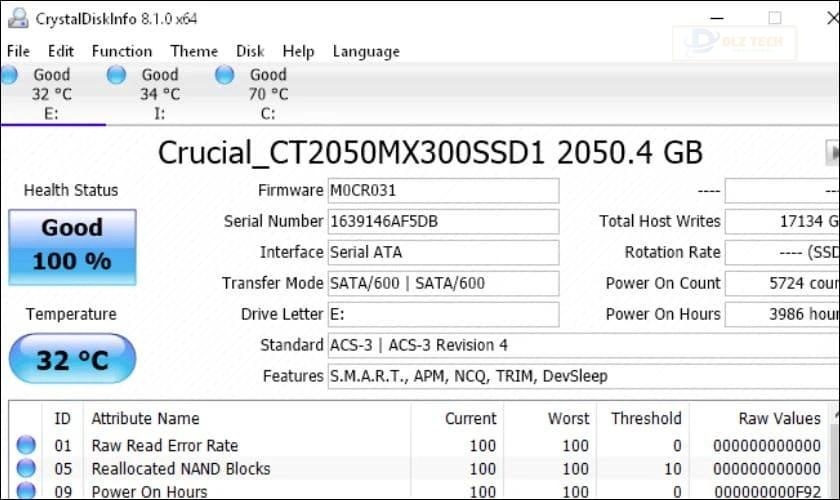Click the Firmware value field

pos(443,190)
